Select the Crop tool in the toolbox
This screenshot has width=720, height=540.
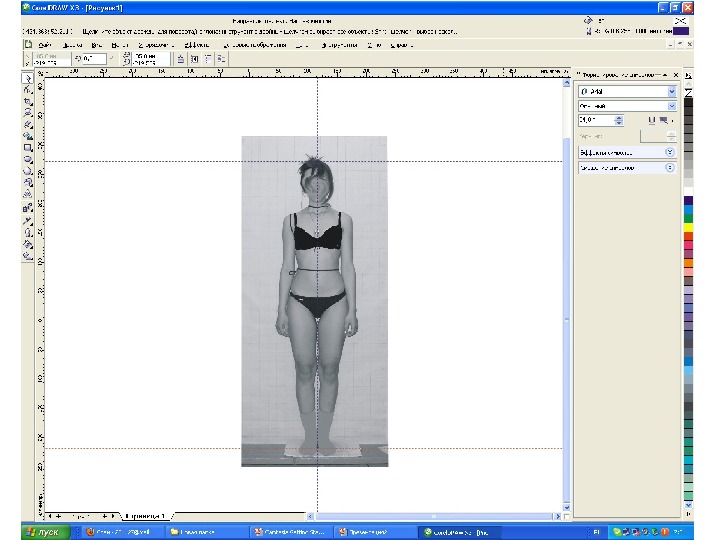pos(28,101)
